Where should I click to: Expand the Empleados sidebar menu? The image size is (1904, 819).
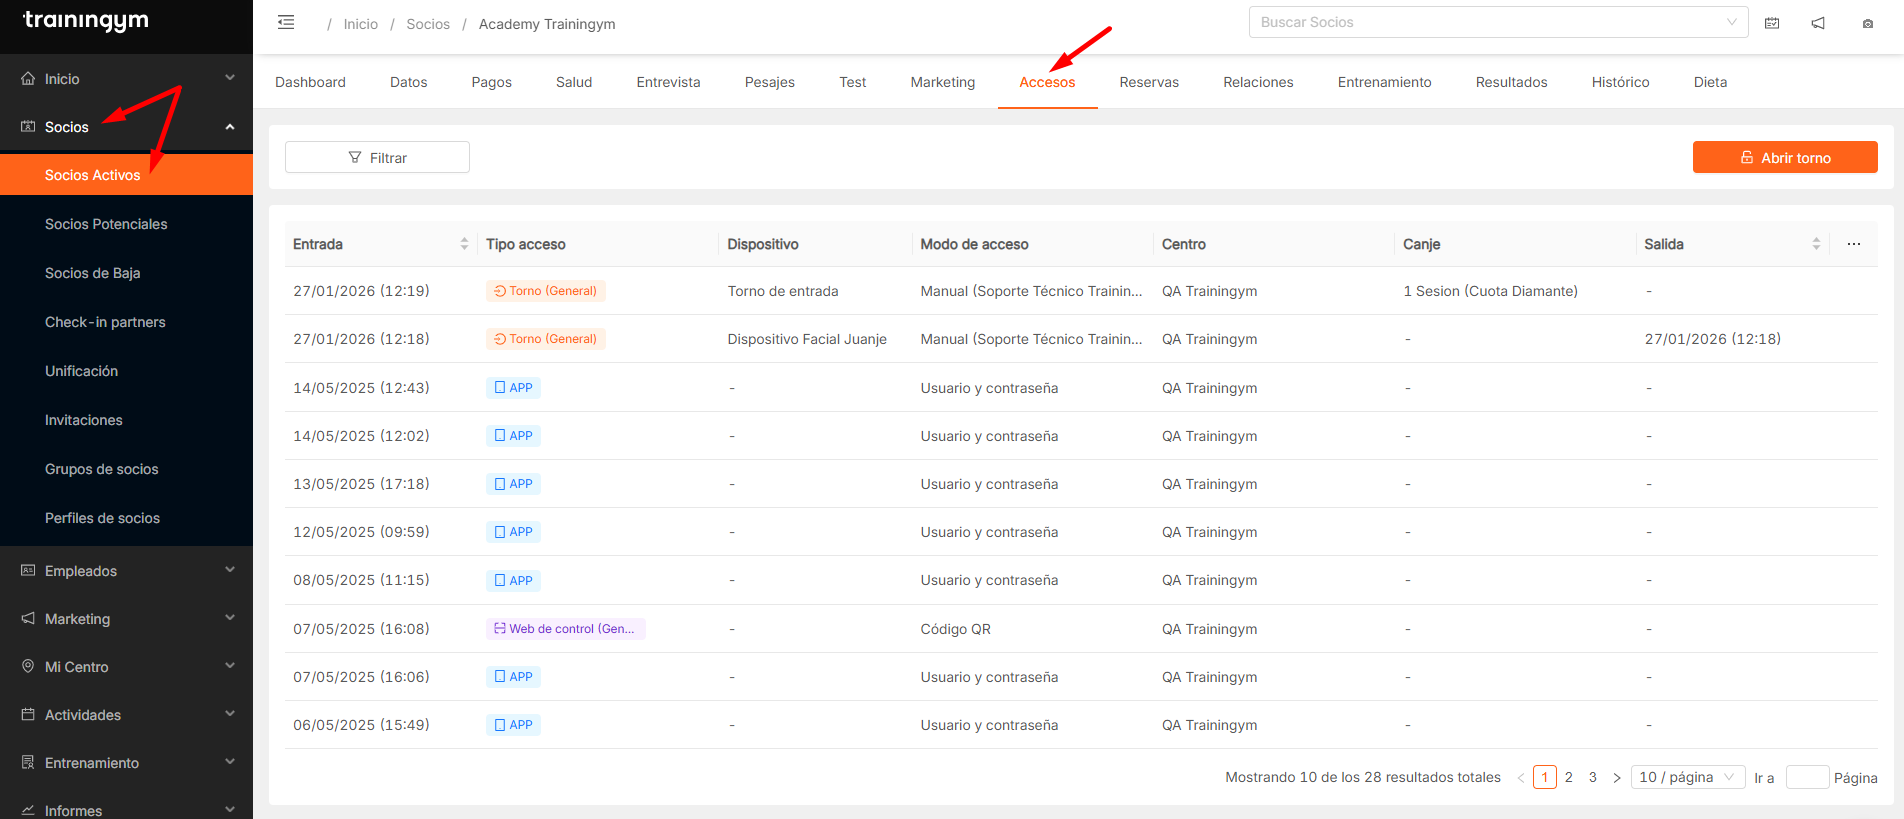tap(229, 571)
